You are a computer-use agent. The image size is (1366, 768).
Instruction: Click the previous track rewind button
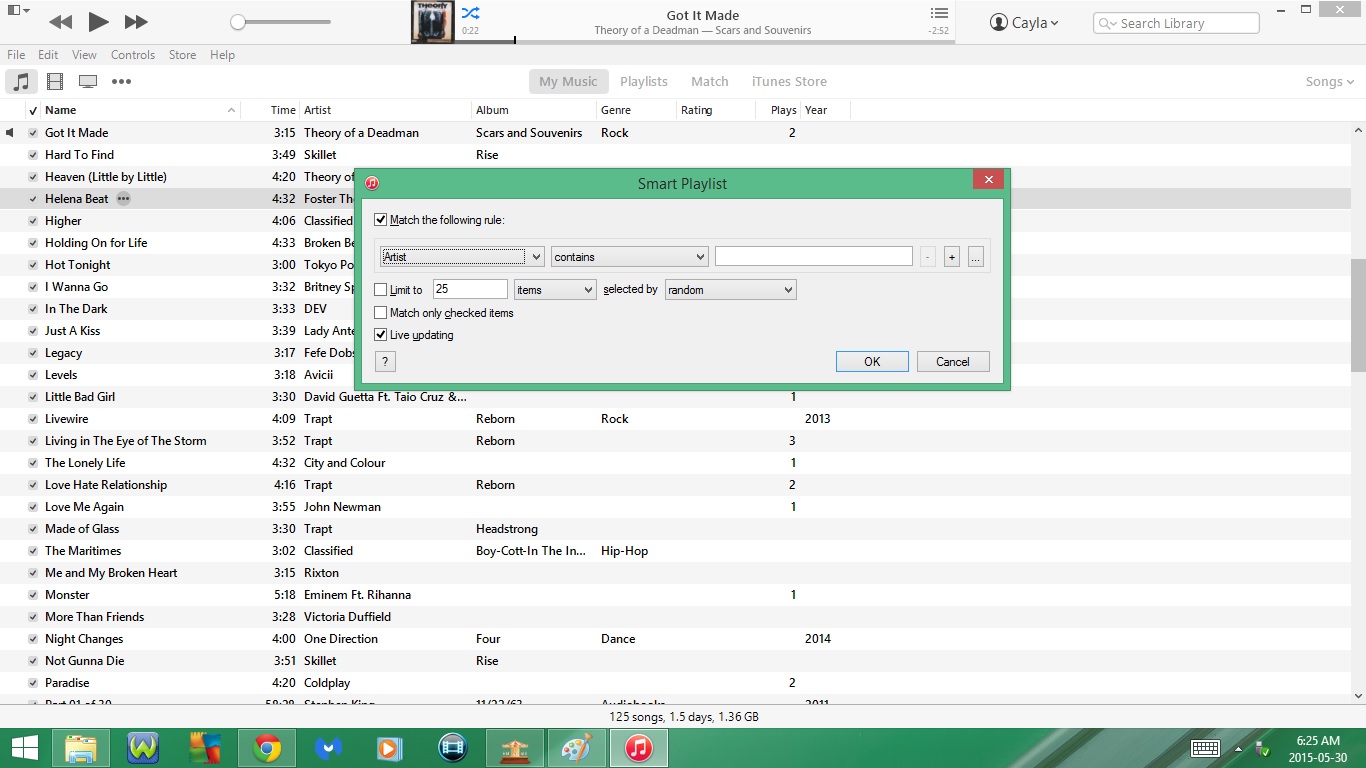point(60,22)
